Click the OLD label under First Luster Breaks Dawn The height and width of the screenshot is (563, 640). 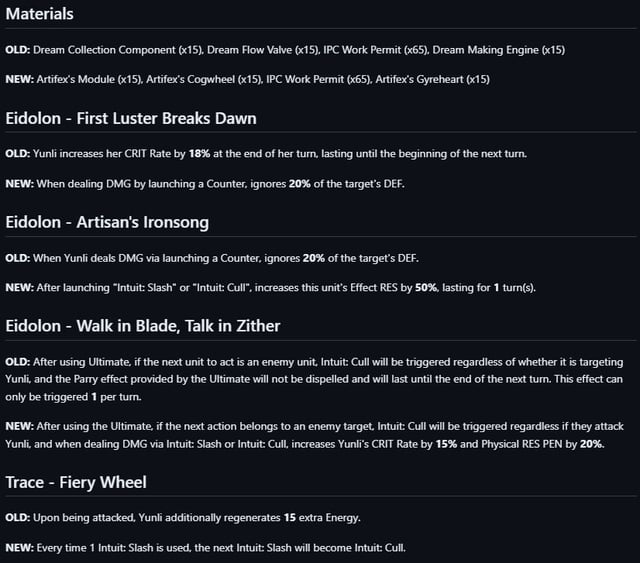point(18,154)
